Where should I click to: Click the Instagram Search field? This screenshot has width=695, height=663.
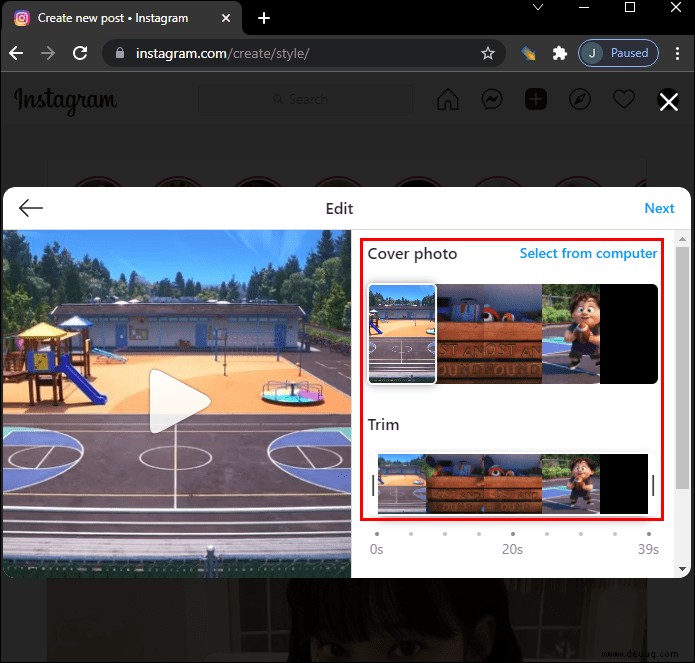(x=305, y=99)
